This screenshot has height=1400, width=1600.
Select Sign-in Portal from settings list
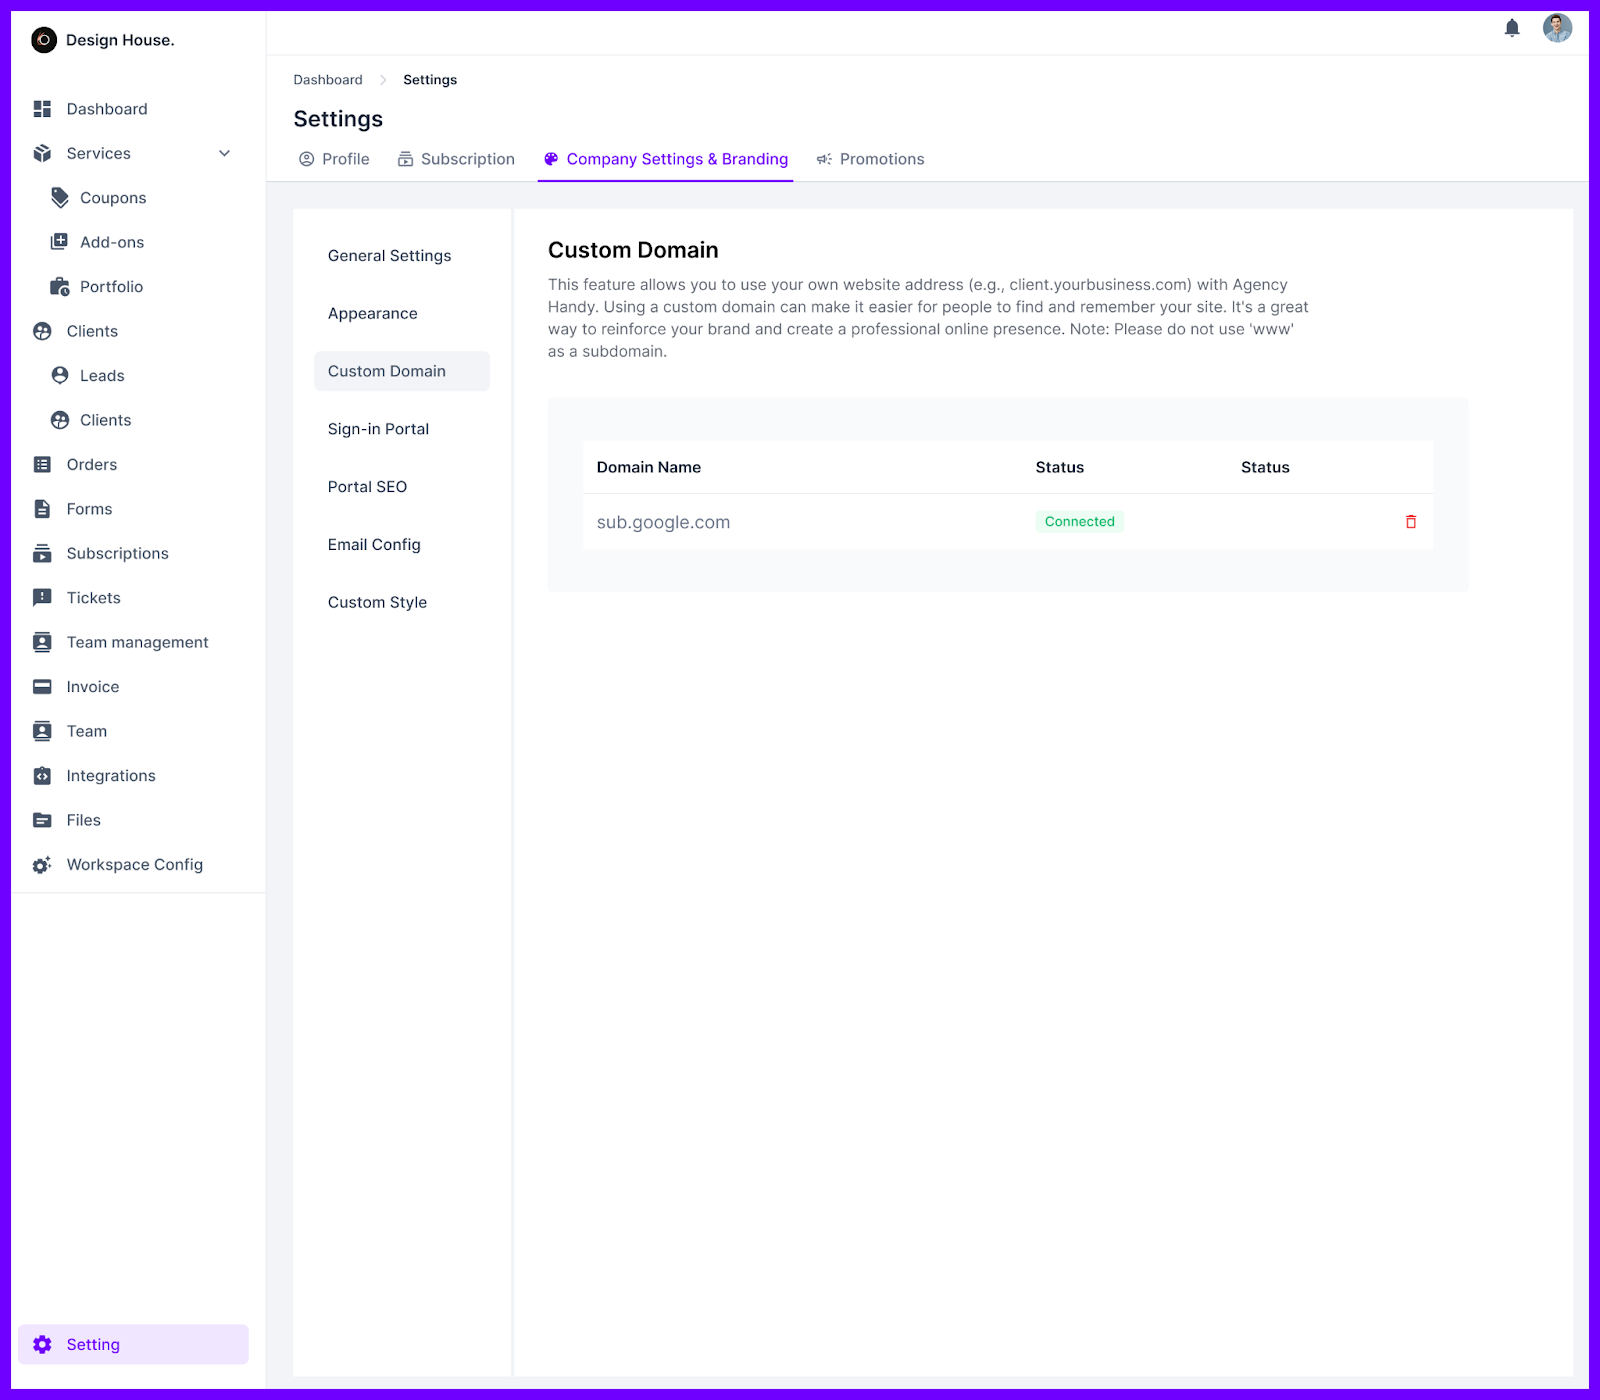coord(378,428)
